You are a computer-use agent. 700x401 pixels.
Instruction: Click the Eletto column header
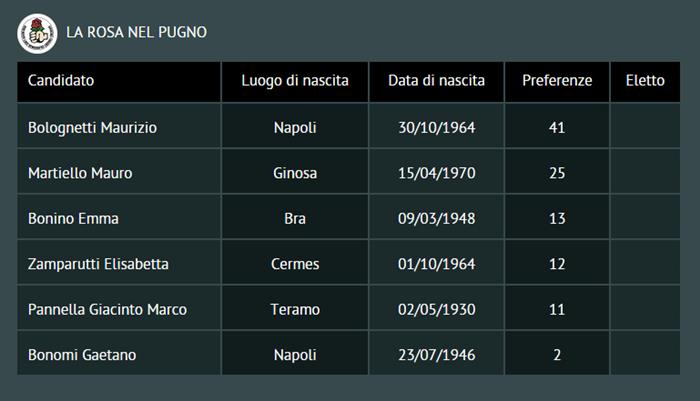pyautogui.click(x=645, y=81)
